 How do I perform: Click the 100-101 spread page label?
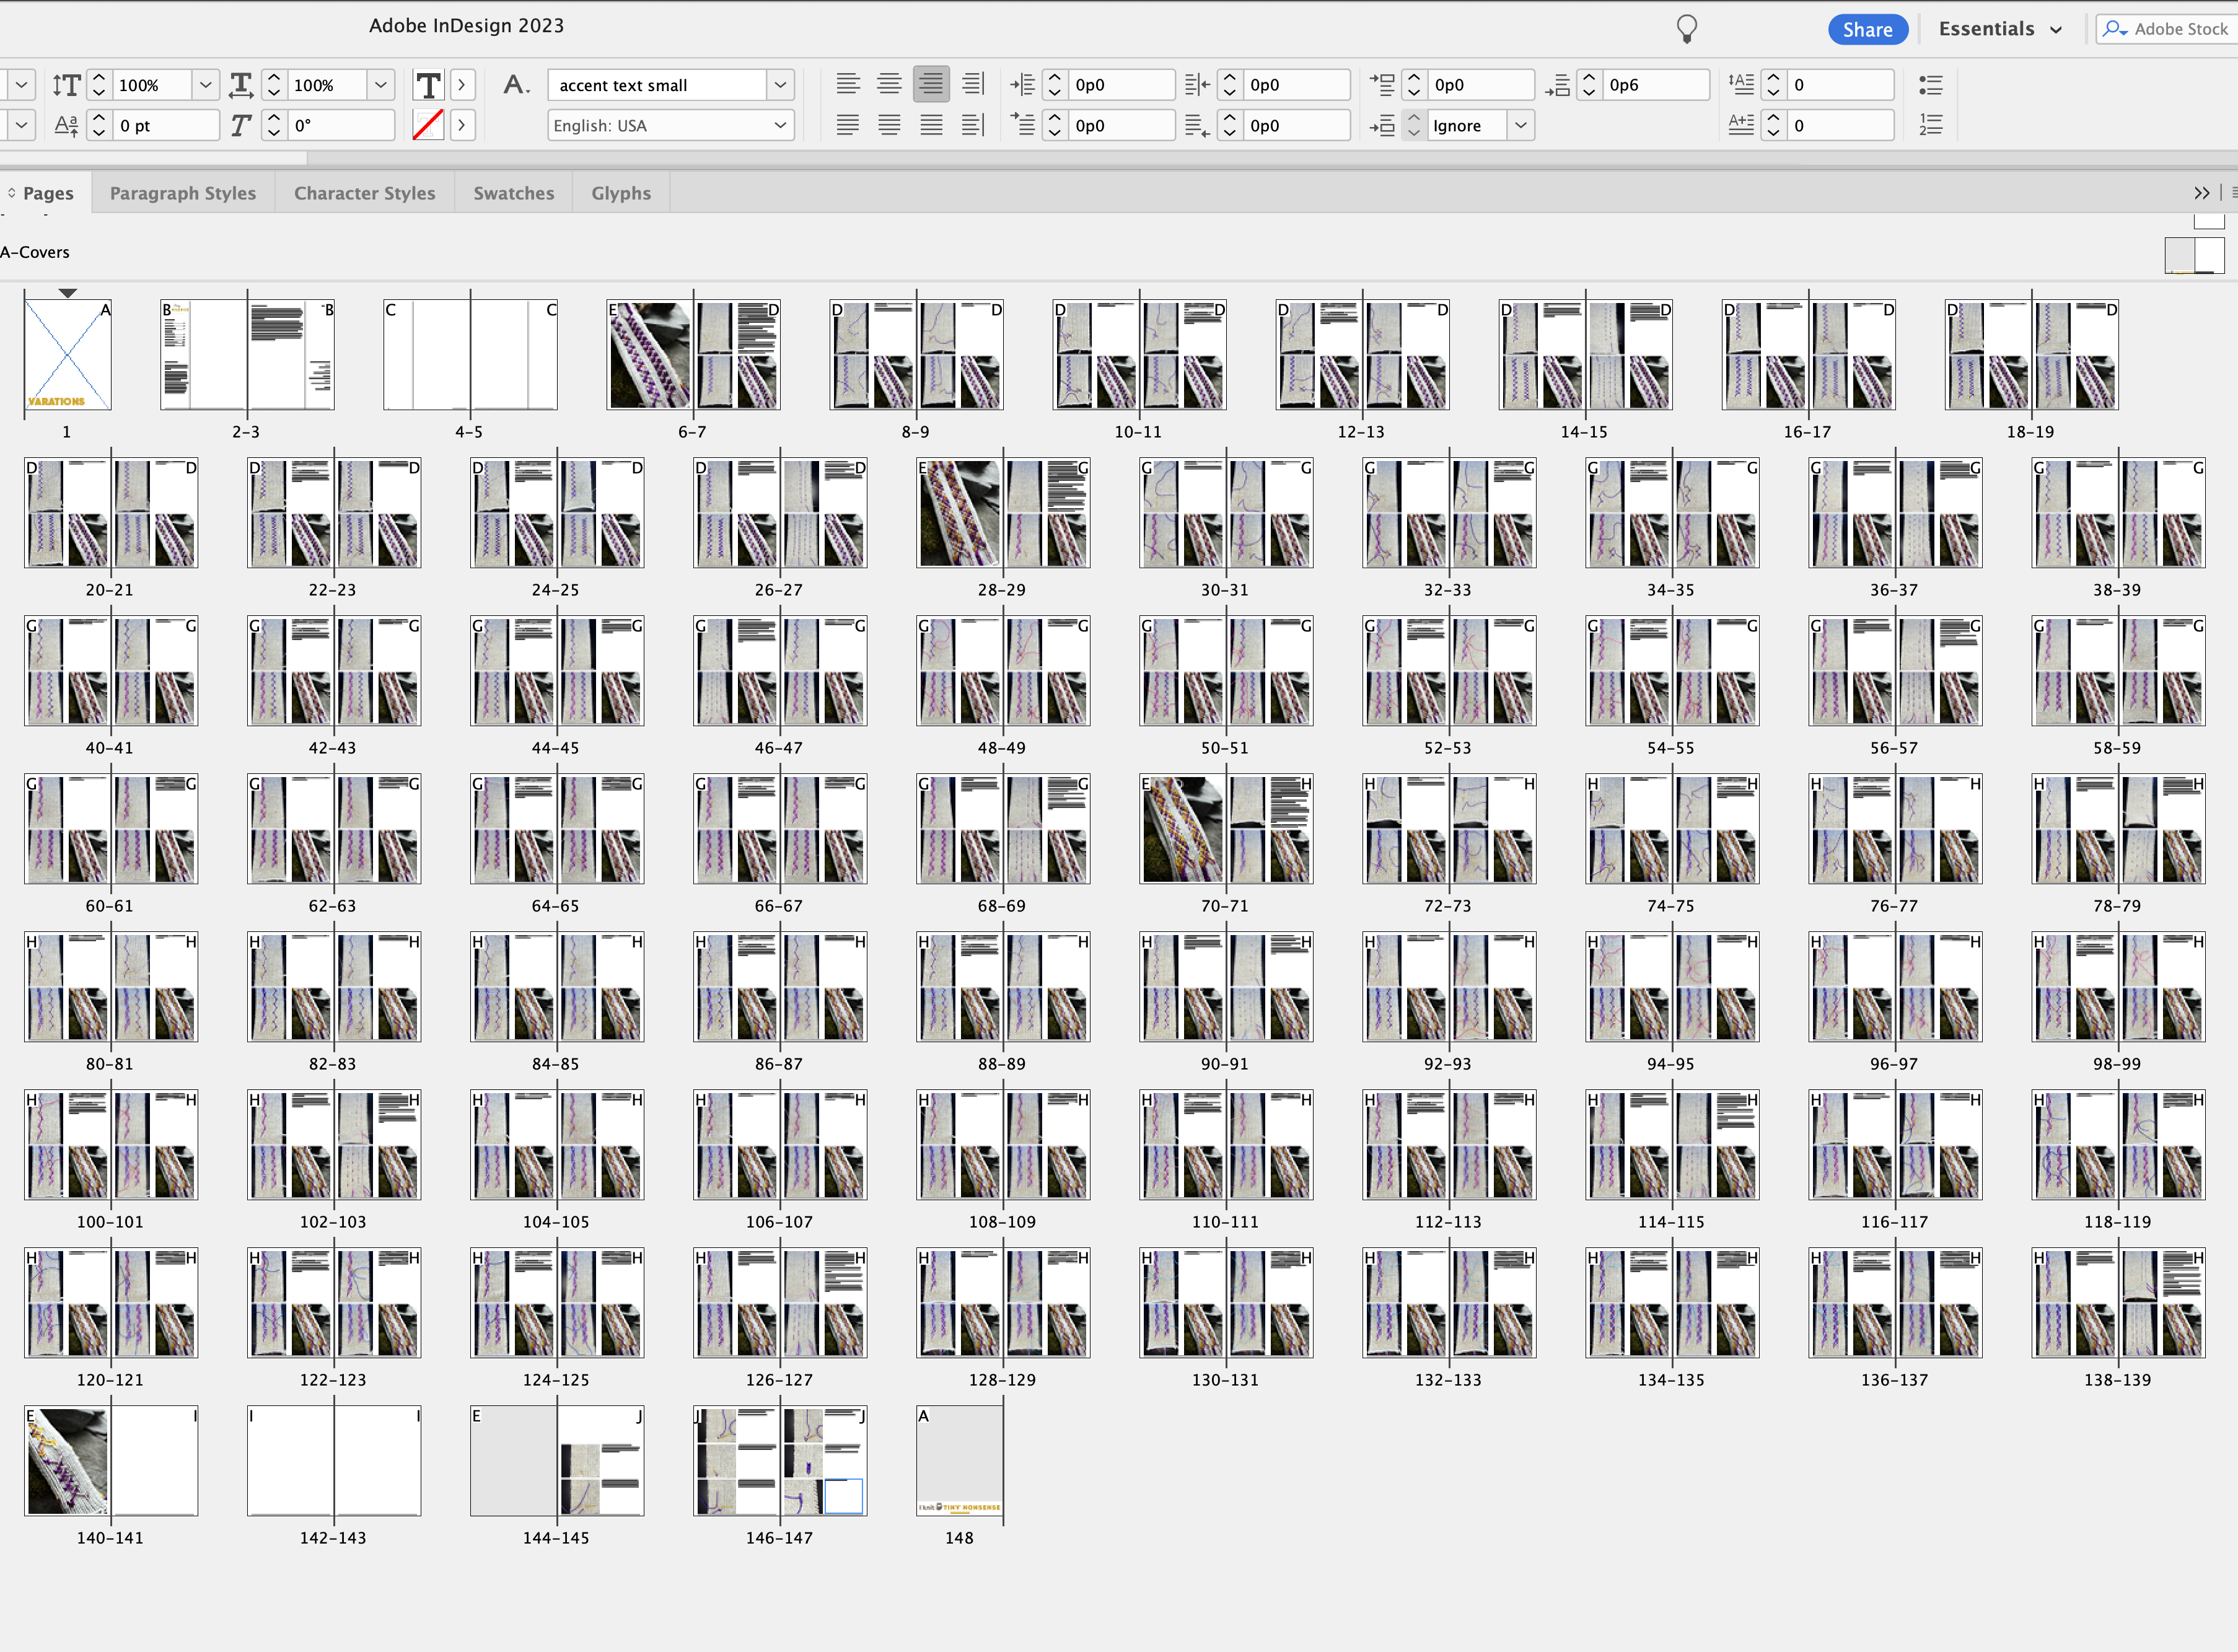(x=110, y=1222)
